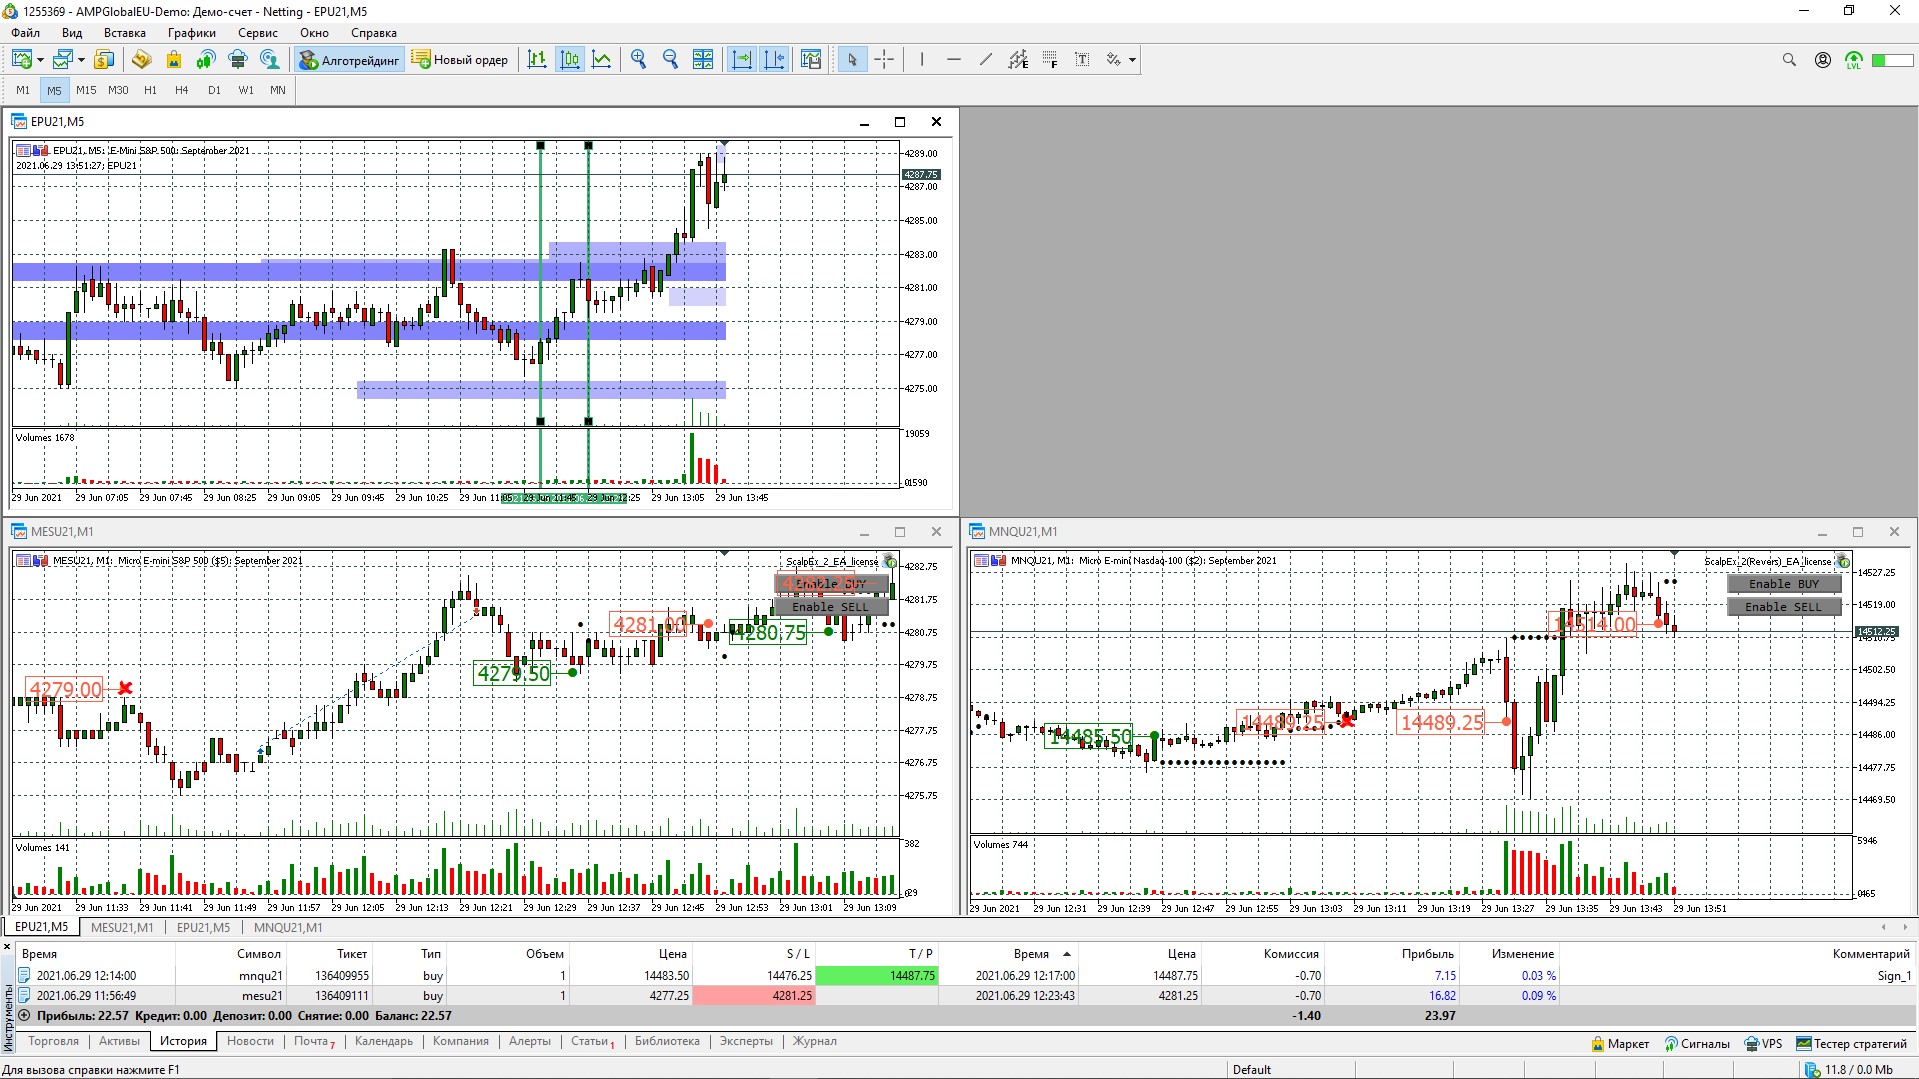Open the Календарь tab

(x=384, y=1041)
